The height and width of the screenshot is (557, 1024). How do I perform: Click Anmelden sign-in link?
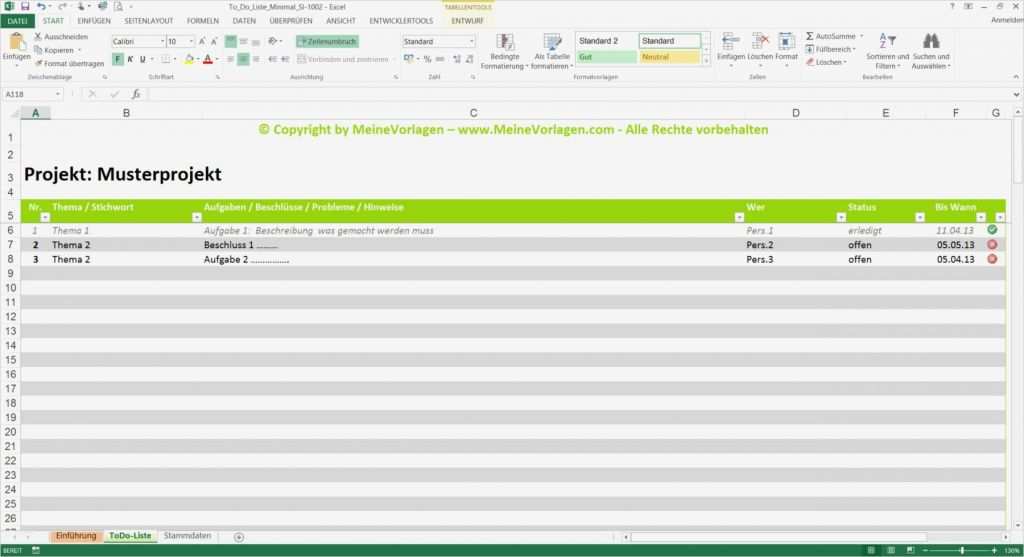(x=1007, y=21)
